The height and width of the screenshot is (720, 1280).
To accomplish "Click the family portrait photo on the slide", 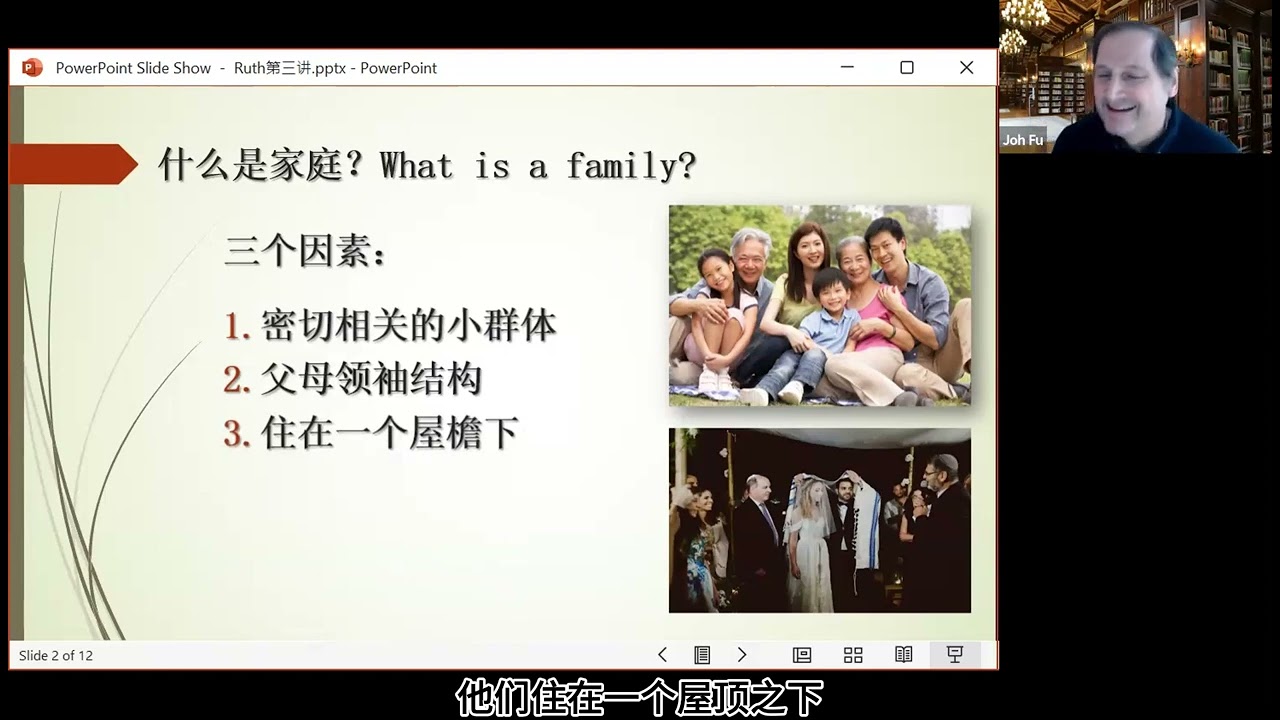I will [820, 305].
